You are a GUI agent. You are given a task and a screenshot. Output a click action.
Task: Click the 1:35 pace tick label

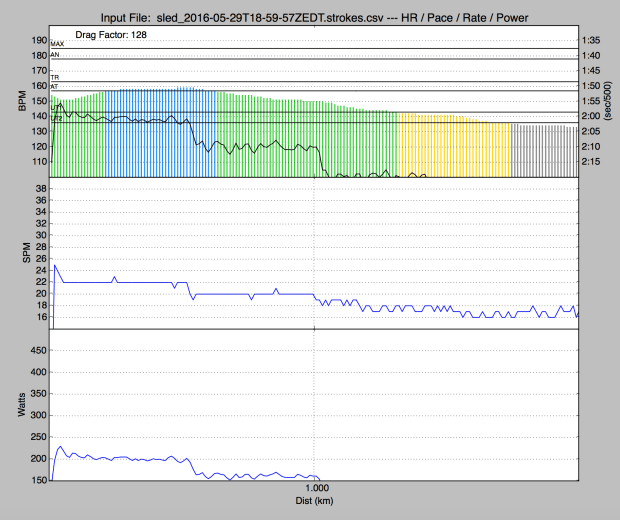(589, 41)
